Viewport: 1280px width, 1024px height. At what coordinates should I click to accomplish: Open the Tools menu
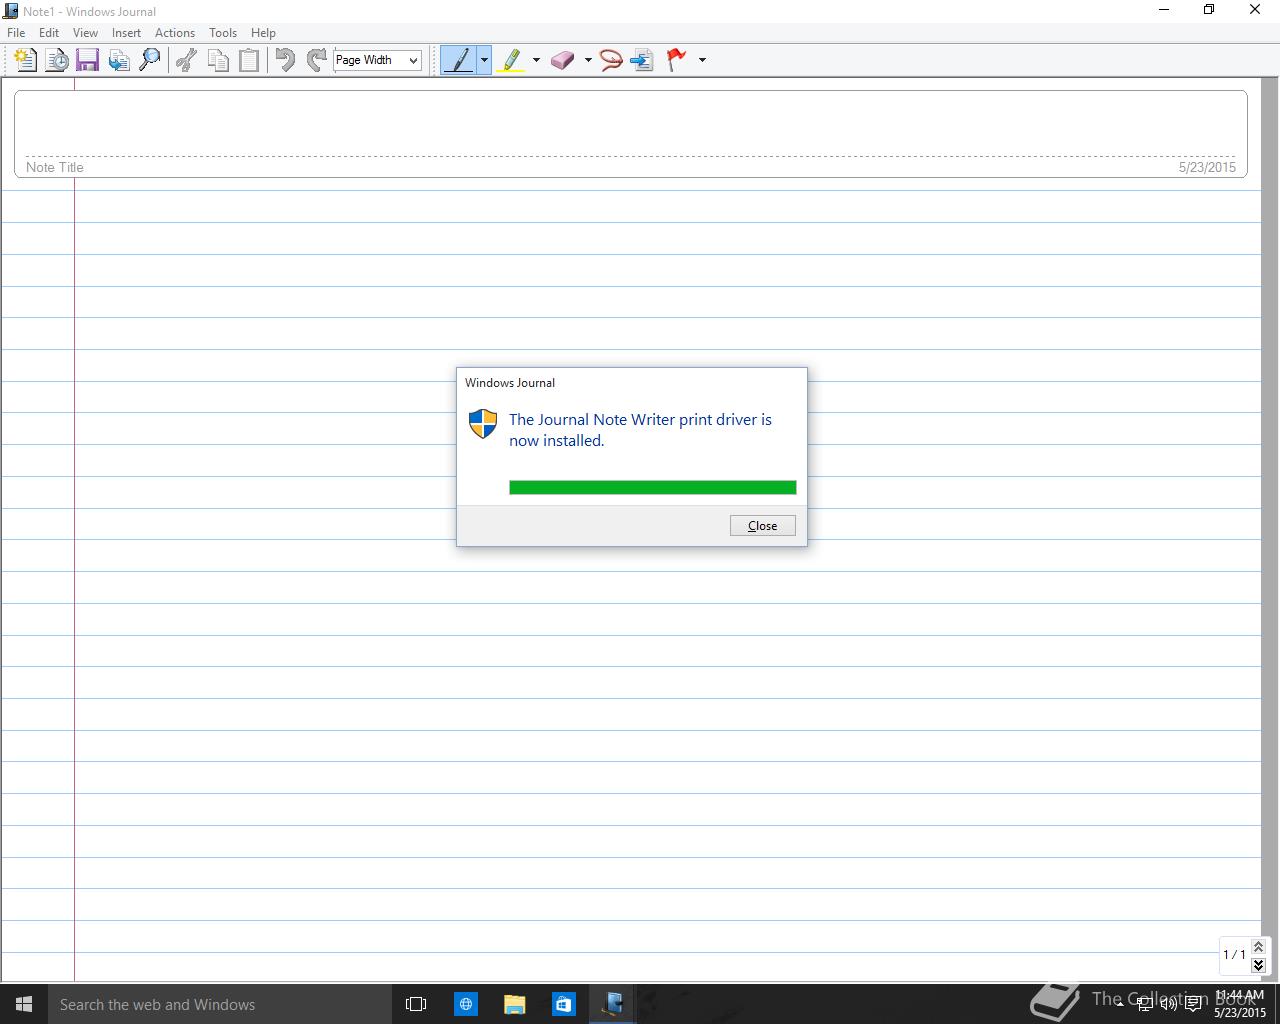click(223, 33)
